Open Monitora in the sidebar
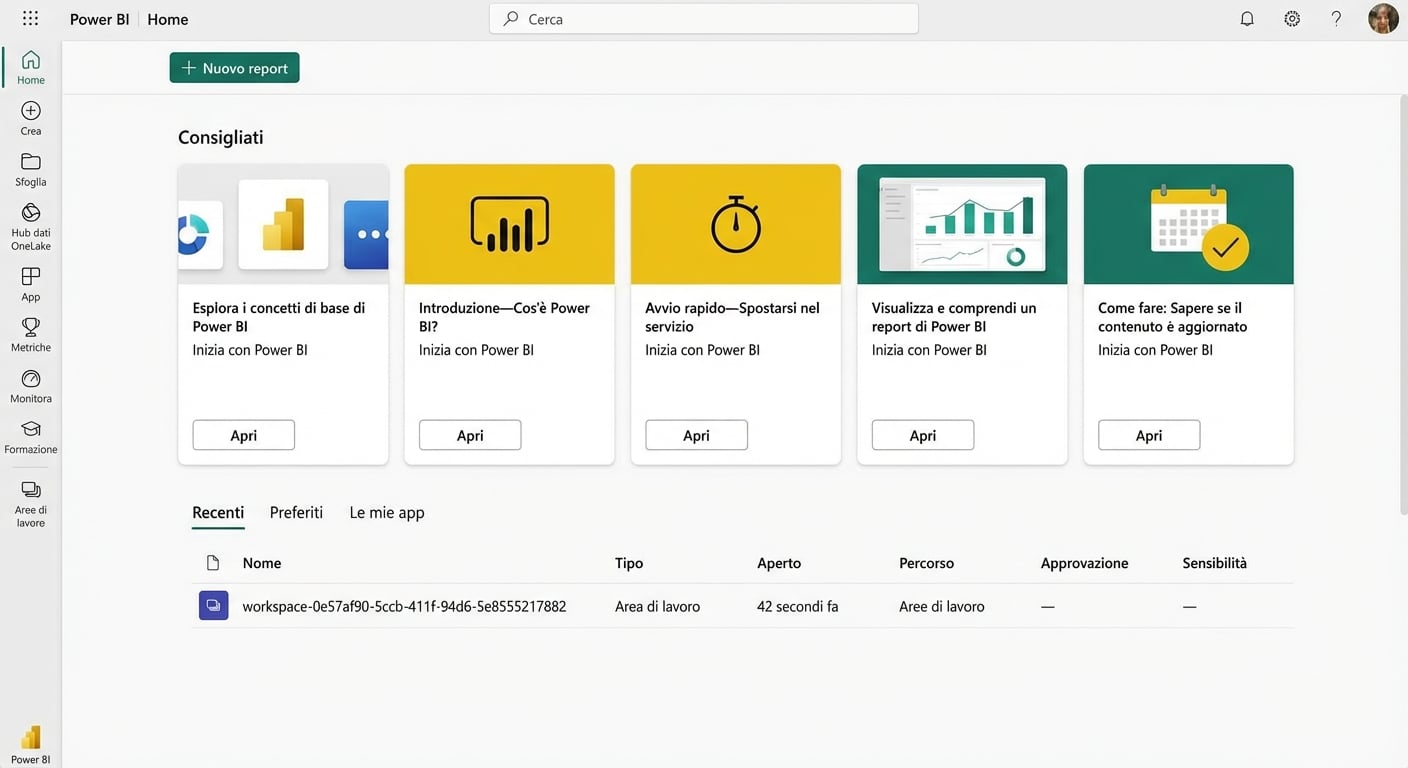 31,386
